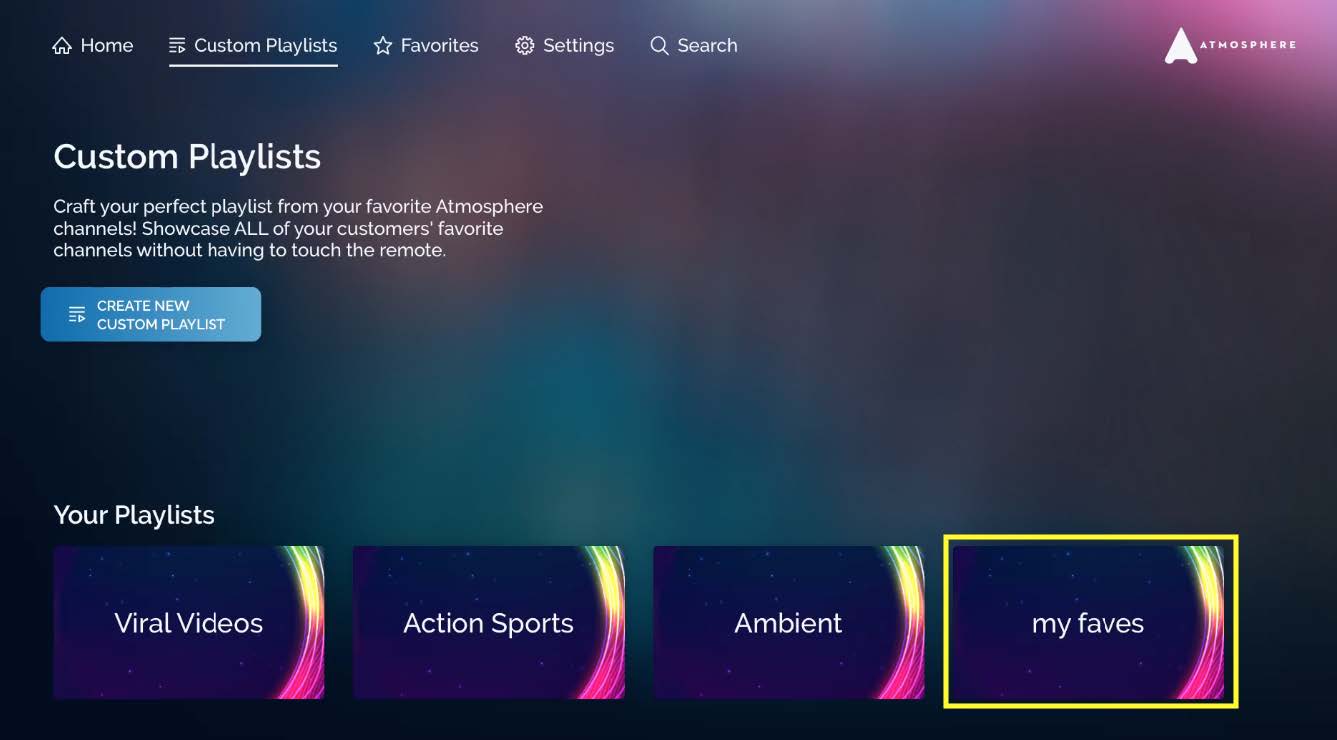Image resolution: width=1337 pixels, height=740 pixels.
Task: Select the underlined Custom Playlists tab text
Action: [266, 46]
